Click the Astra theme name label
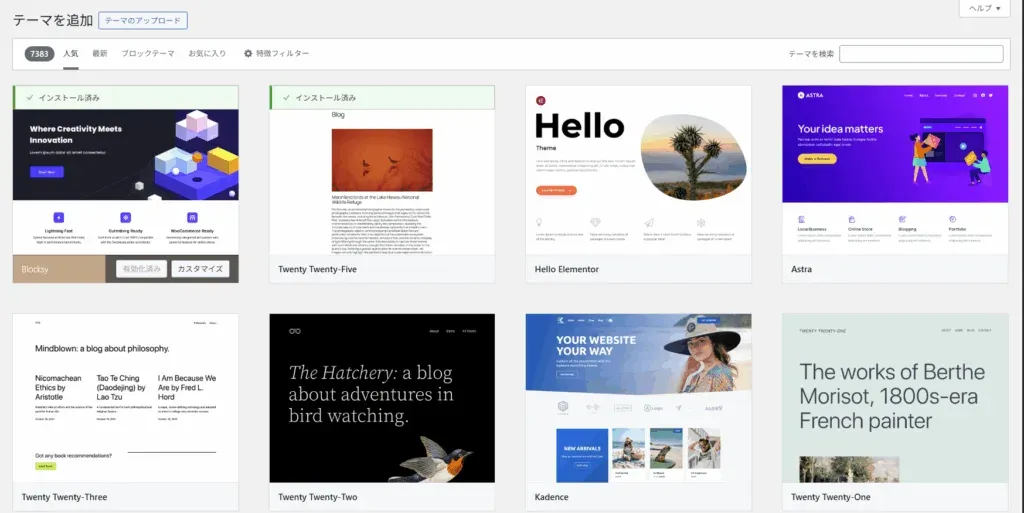Viewport: 1024px width, 513px height. click(801, 269)
